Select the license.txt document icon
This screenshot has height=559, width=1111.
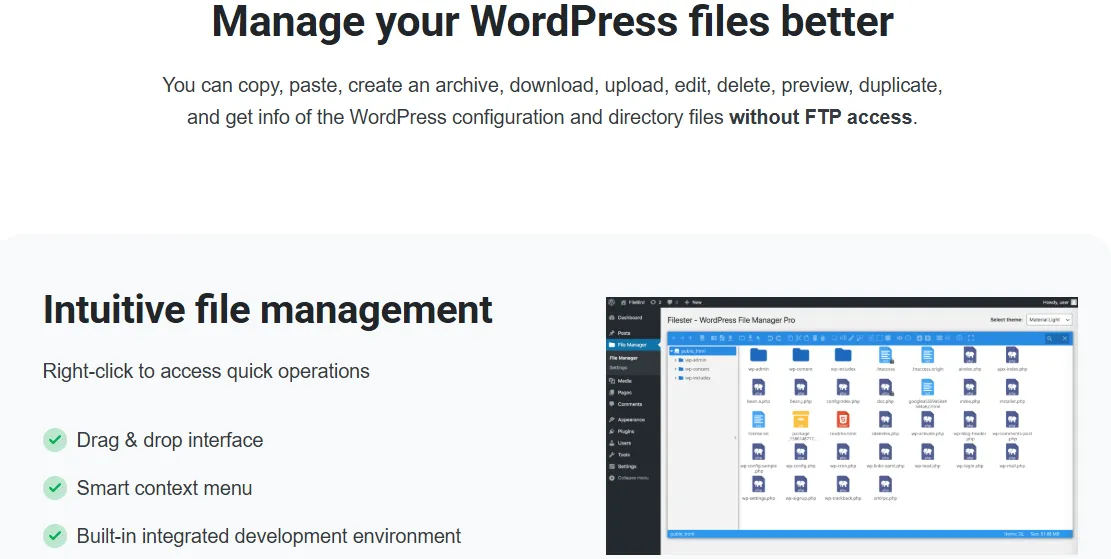click(758, 419)
